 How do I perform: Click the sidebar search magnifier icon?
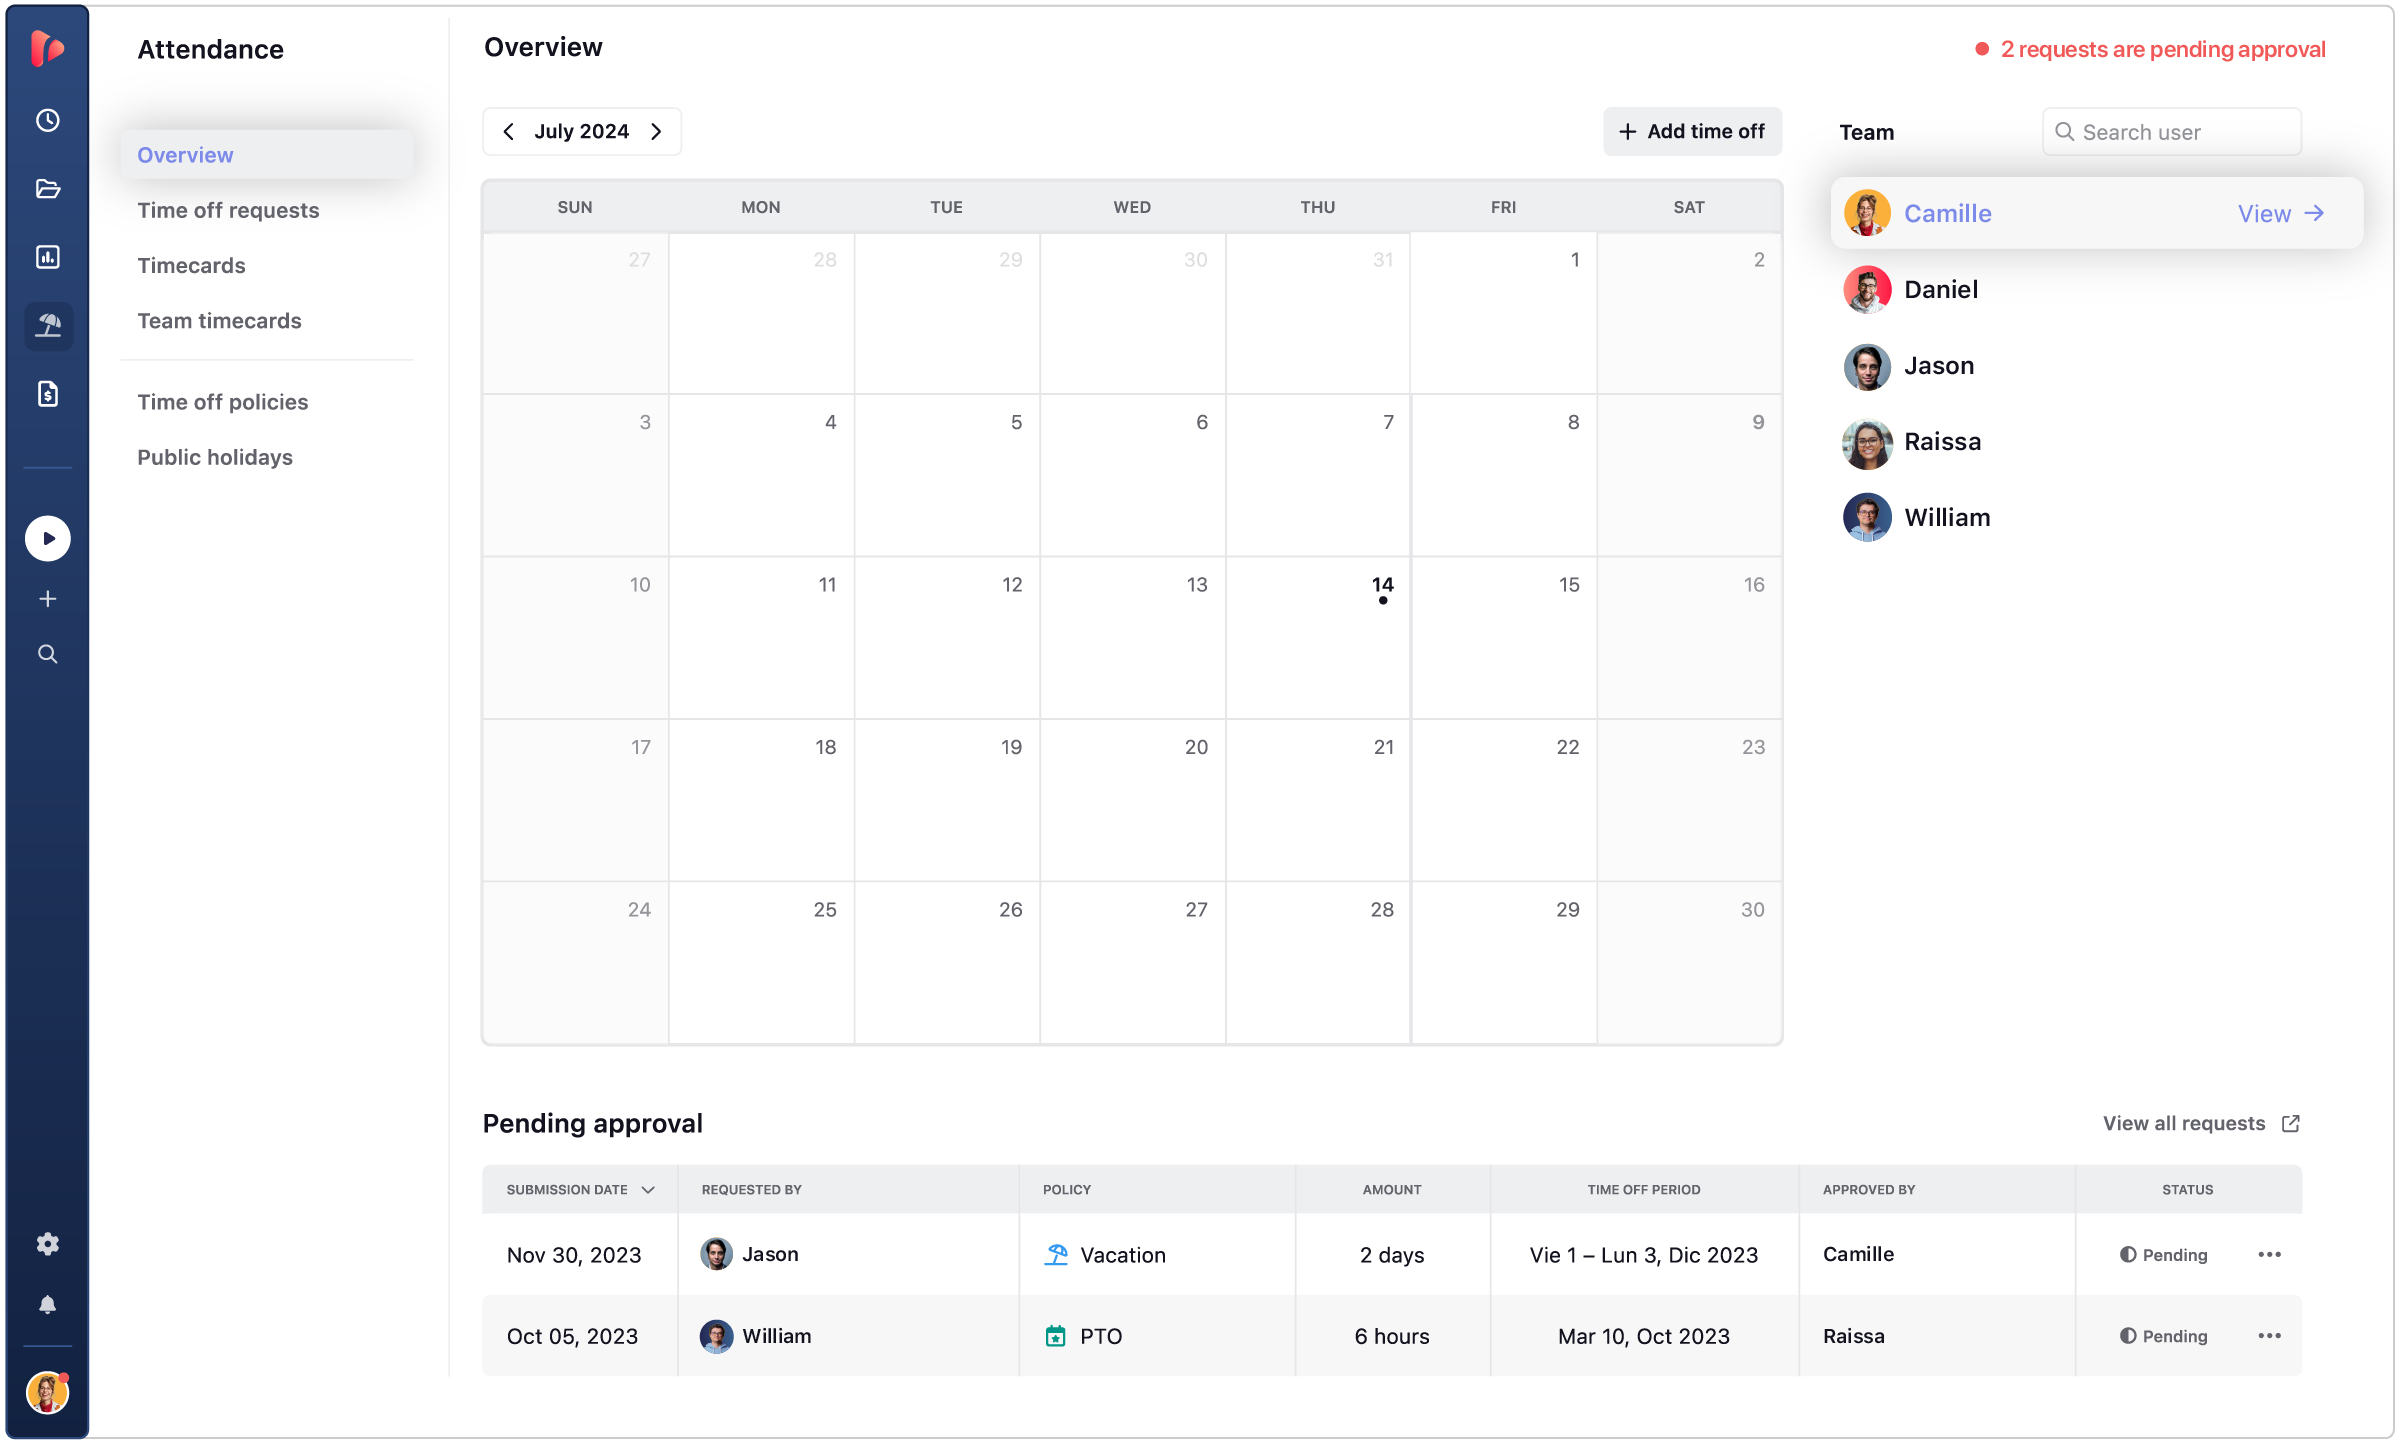tap(48, 654)
